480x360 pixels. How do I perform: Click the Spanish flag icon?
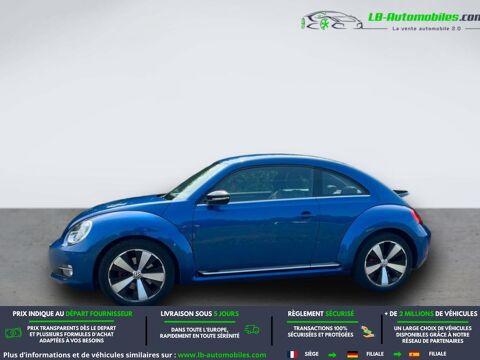(x=414, y=354)
